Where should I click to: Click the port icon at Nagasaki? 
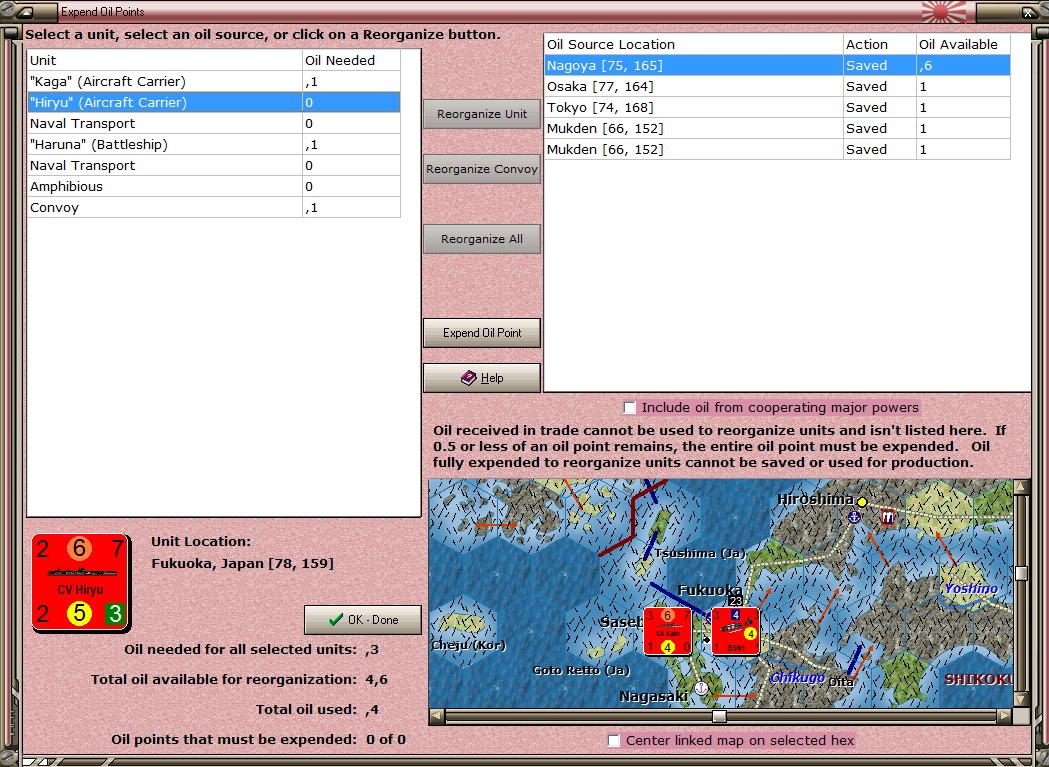click(701, 687)
